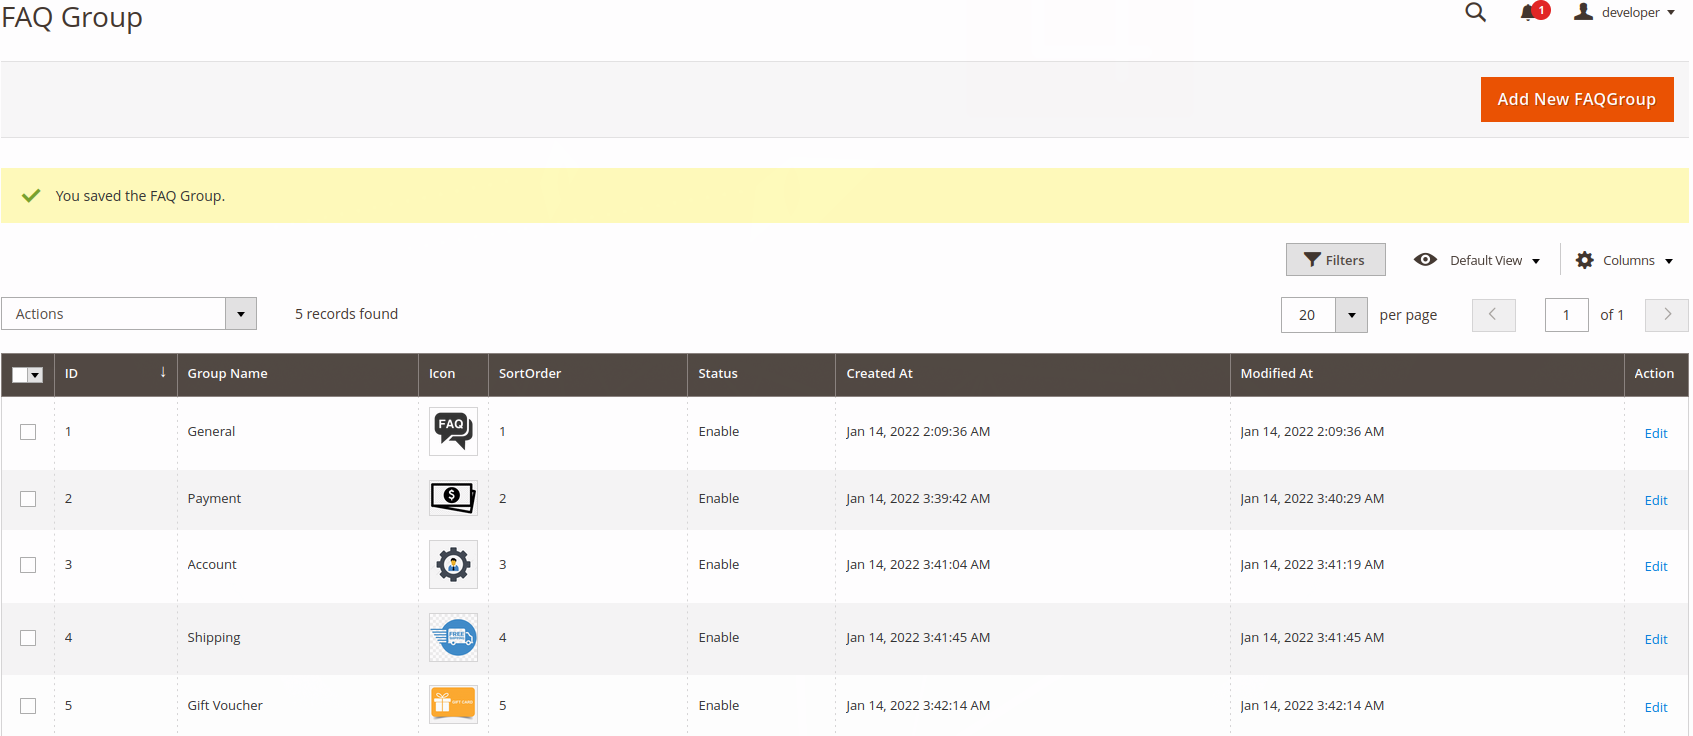Screen dimensions: 1693x736
Task: Click the page number input field
Action: [1566, 315]
